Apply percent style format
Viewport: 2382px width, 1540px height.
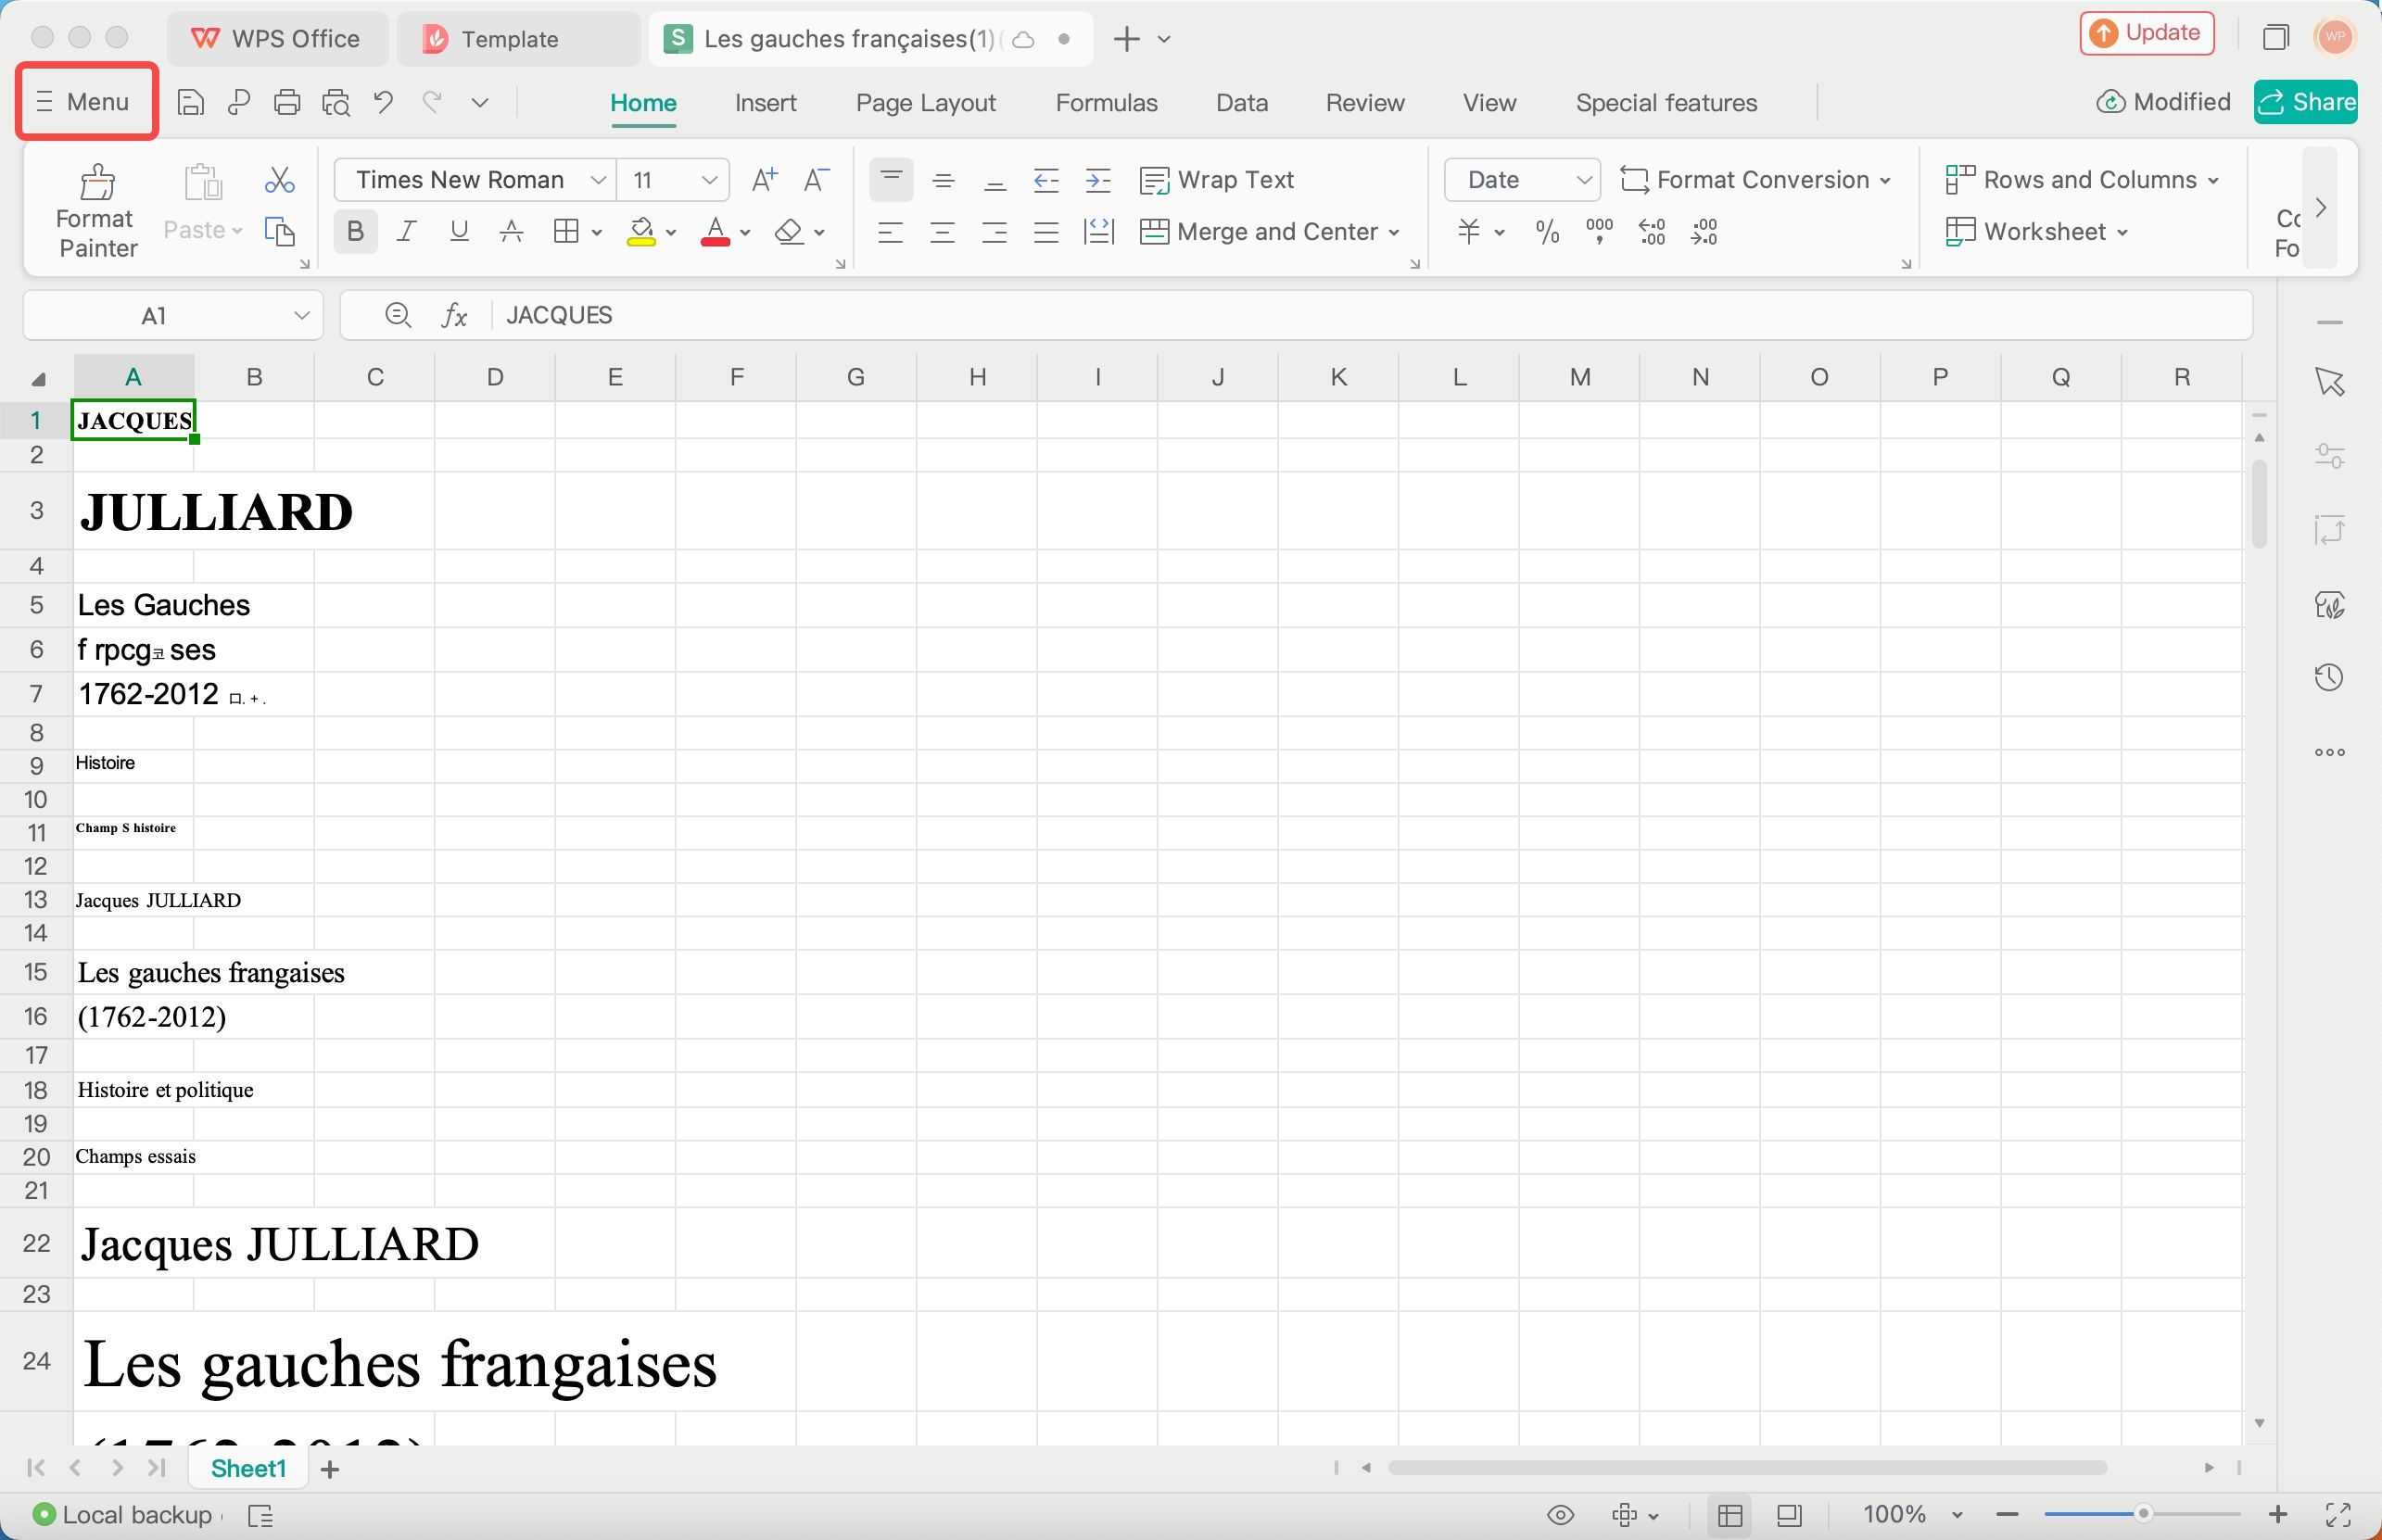(1547, 233)
